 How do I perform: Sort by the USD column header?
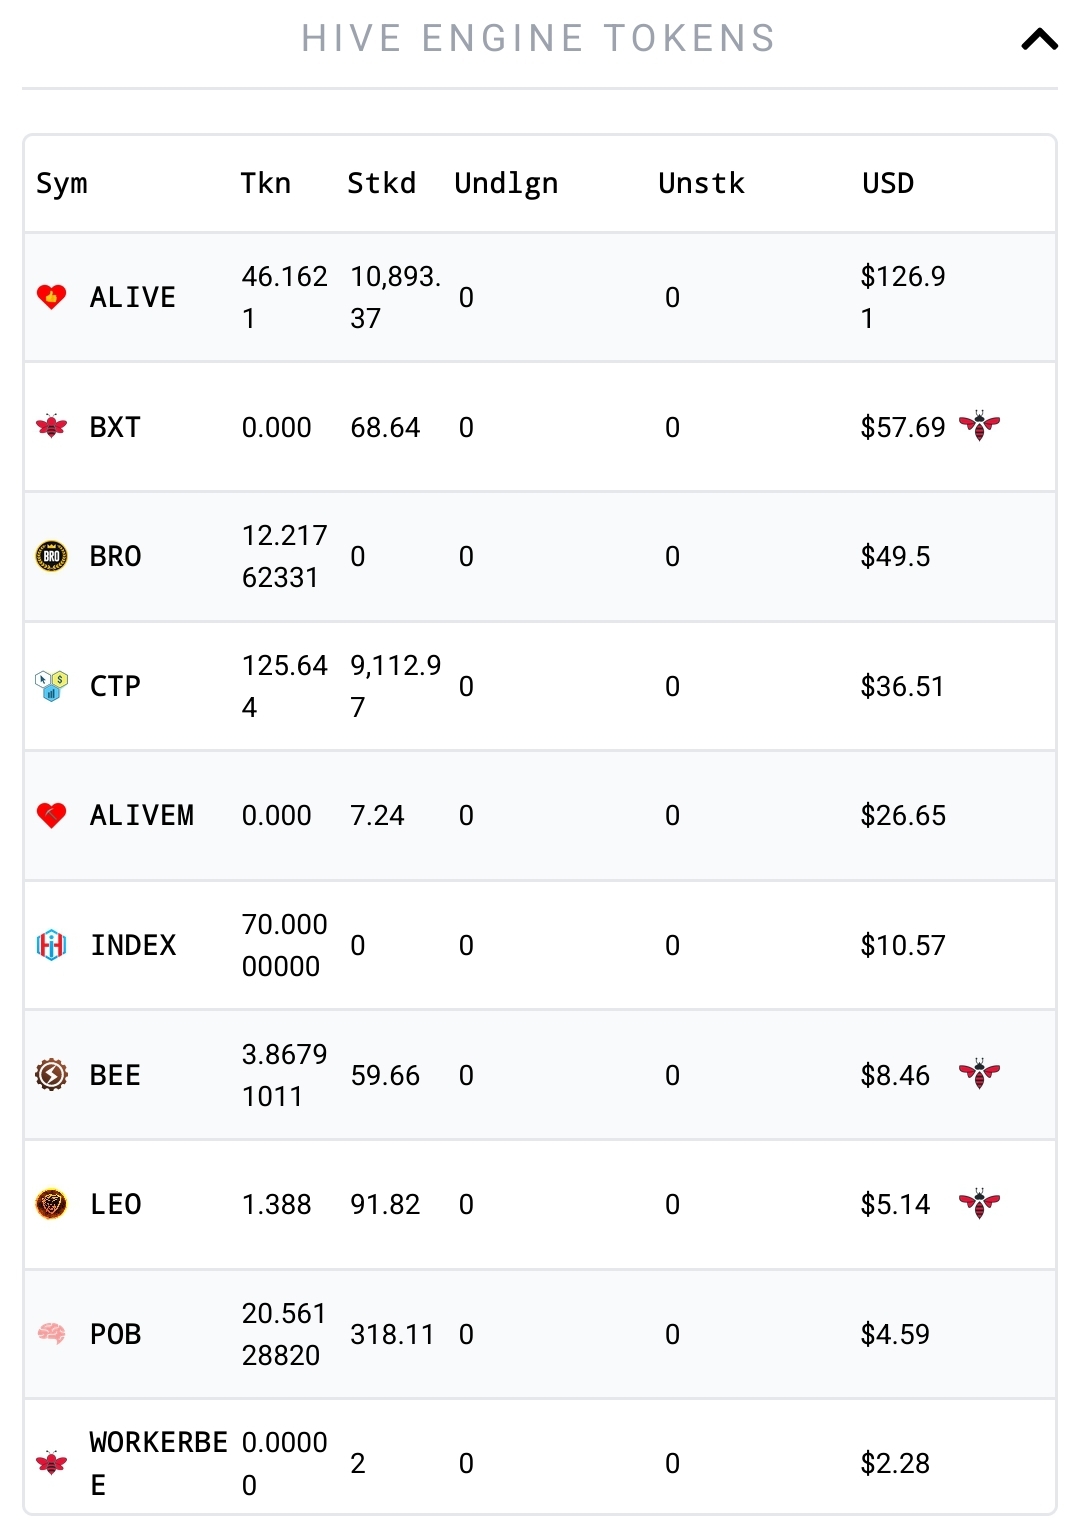point(888,183)
